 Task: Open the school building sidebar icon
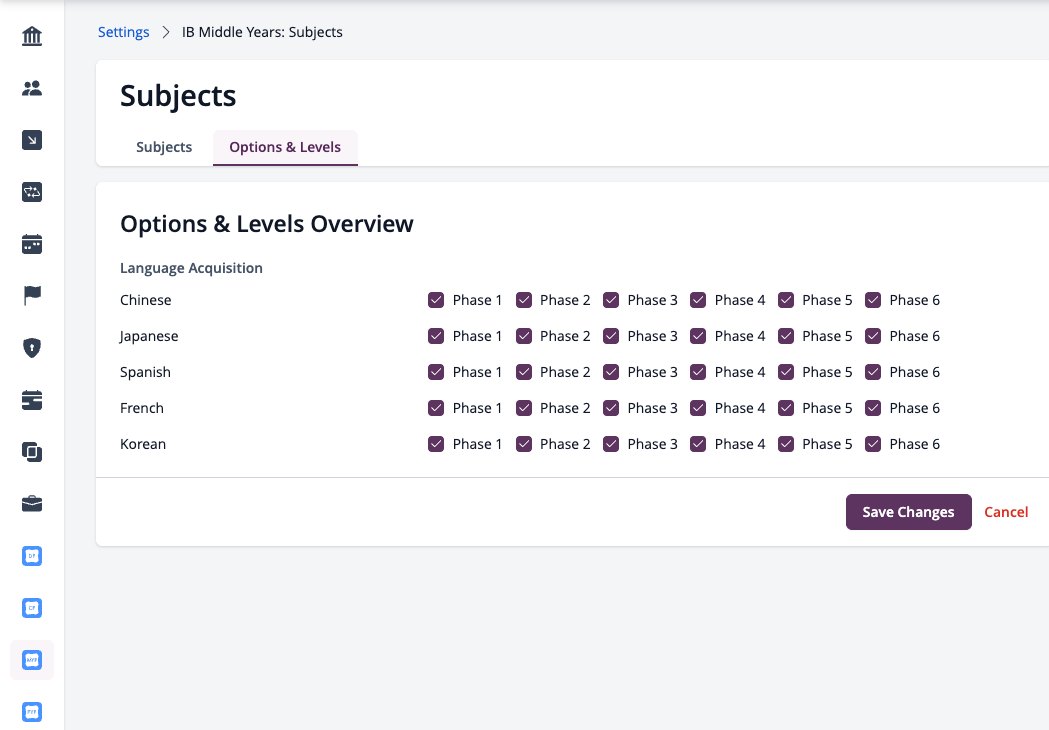(x=31, y=35)
